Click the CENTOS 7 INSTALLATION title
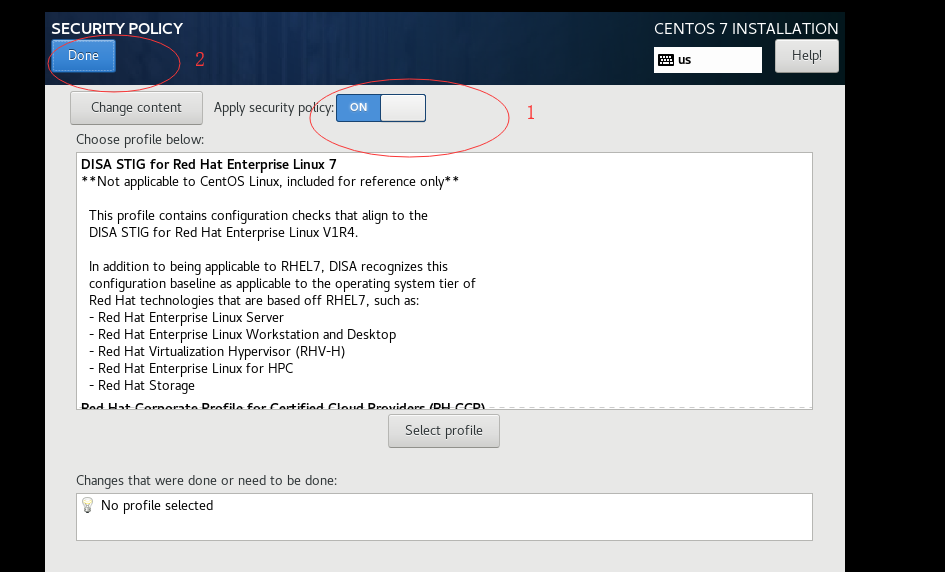 tap(746, 29)
